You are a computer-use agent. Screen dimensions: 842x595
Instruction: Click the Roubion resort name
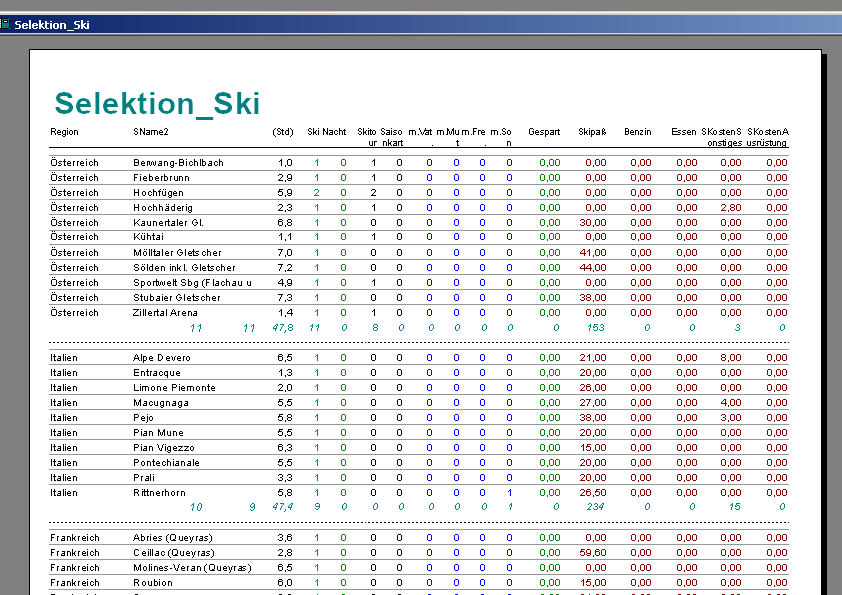[x=151, y=582]
